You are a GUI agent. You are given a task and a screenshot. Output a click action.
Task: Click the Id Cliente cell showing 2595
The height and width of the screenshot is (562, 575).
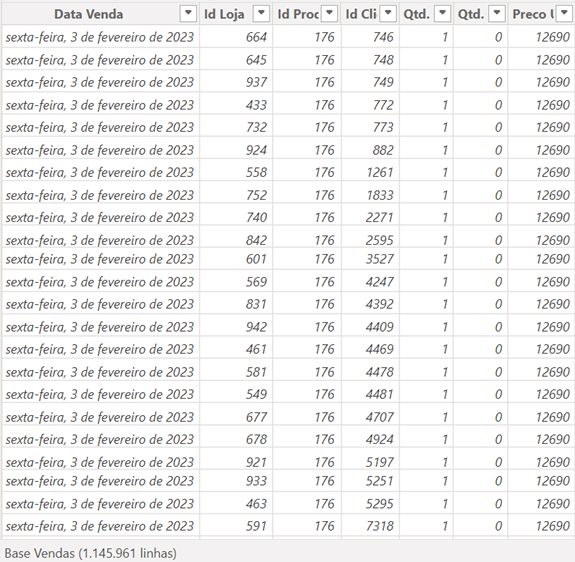(370, 240)
